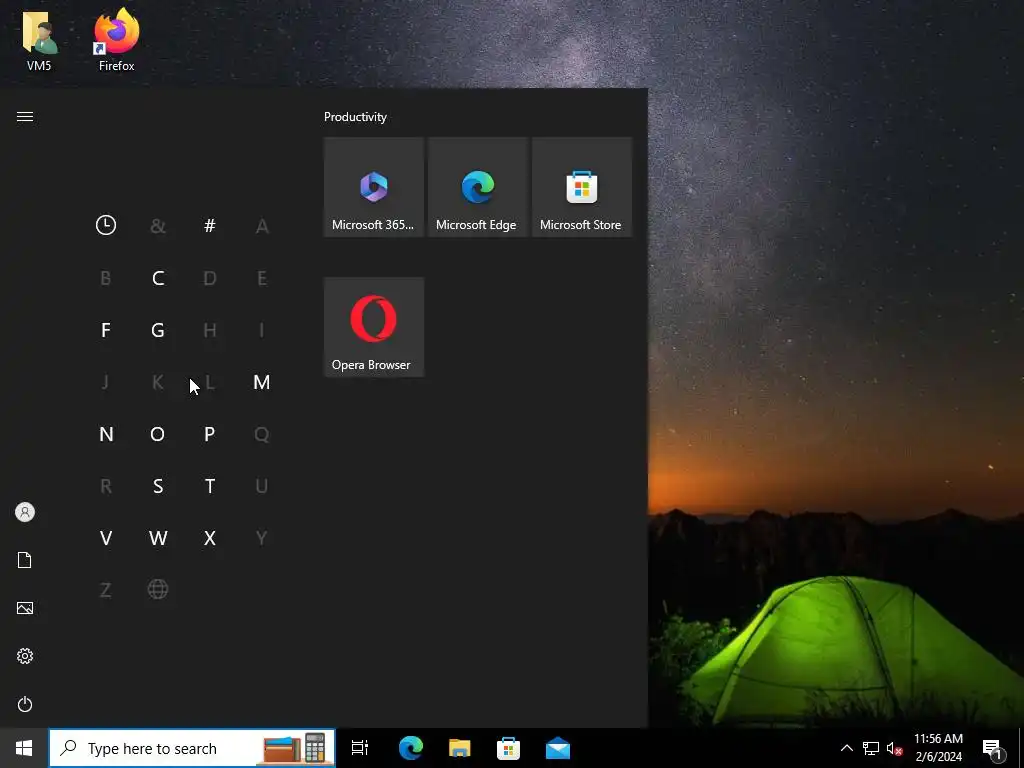Jump to apps starting with O
The width and height of the screenshot is (1024, 768).
click(x=158, y=434)
